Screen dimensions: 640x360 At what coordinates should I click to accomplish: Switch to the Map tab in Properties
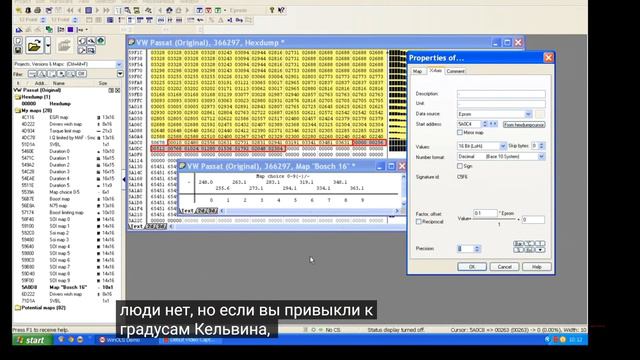click(x=417, y=71)
